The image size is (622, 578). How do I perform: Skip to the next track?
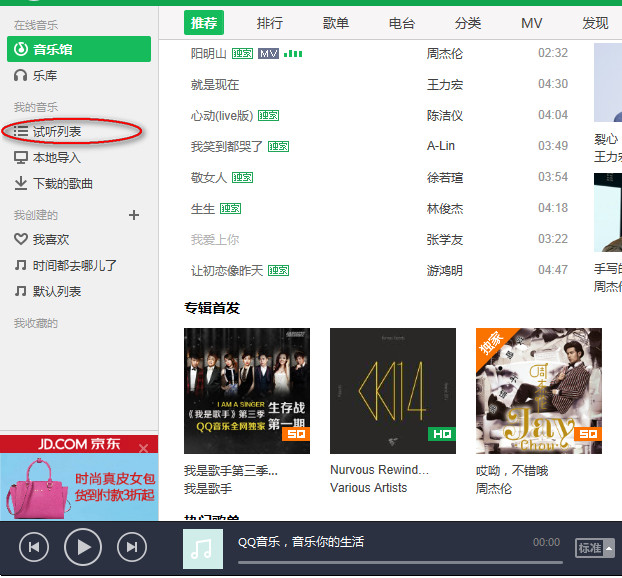(131, 547)
